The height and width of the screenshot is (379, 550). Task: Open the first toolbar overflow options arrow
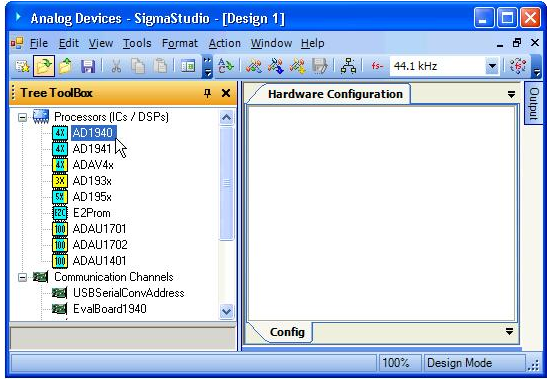click(x=208, y=66)
